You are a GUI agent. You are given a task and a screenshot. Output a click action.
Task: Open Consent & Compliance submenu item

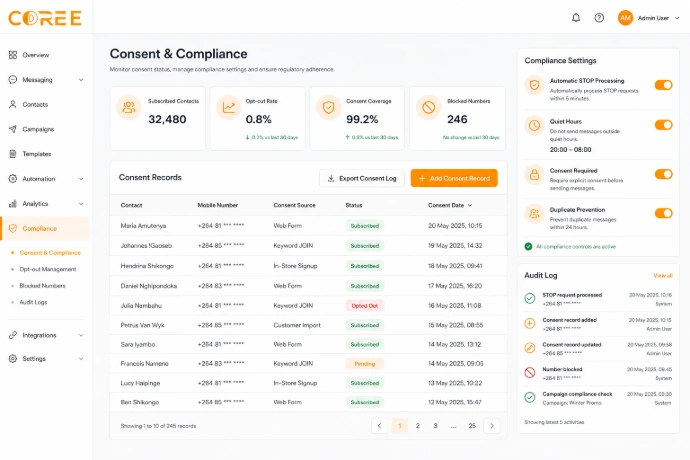[50, 253]
